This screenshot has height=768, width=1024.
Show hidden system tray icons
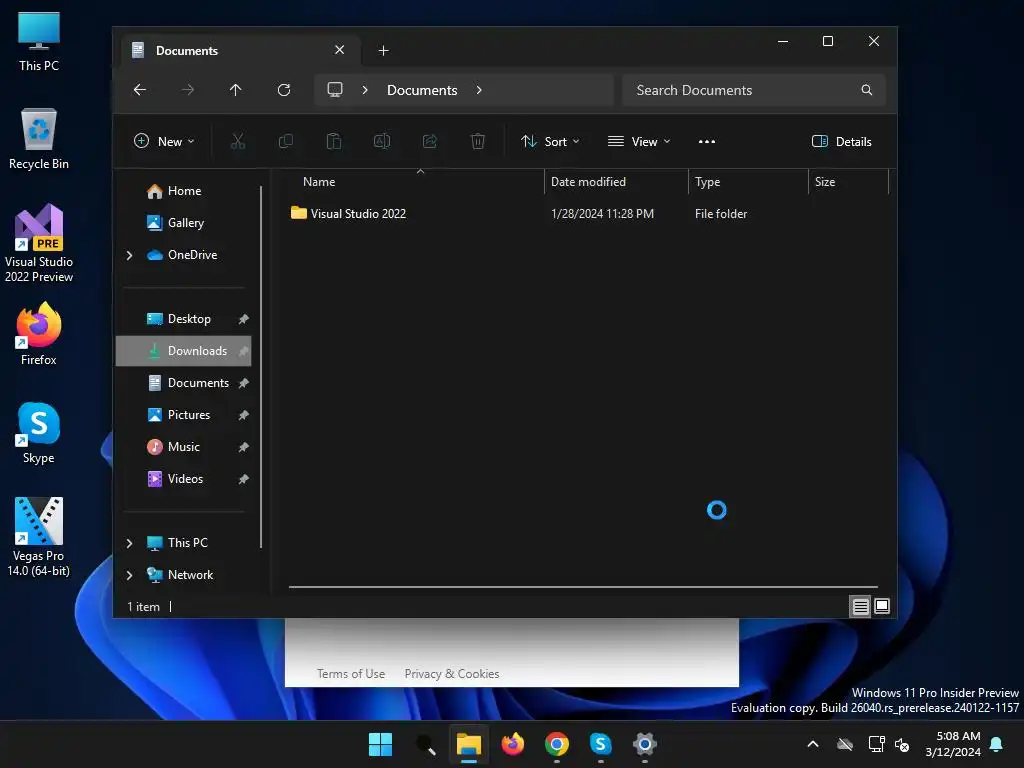(x=813, y=744)
